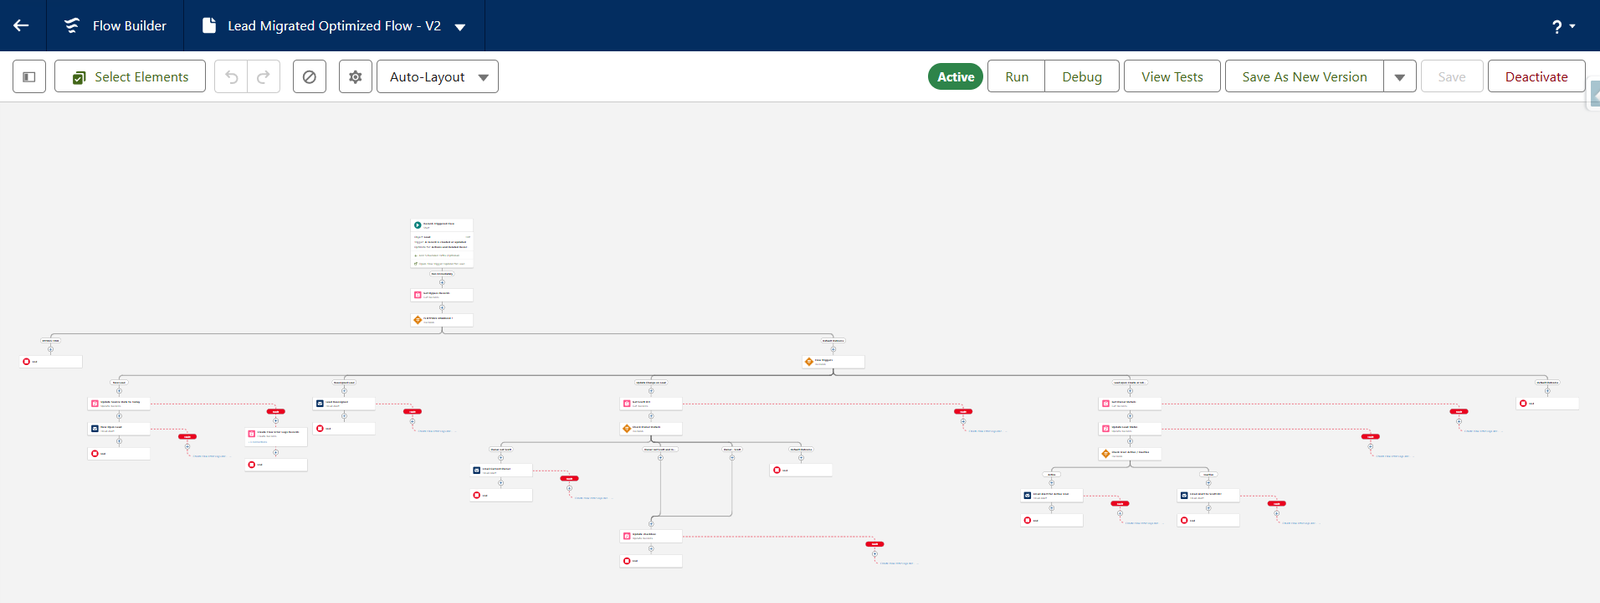Image resolution: width=1600 pixels, height=603 pixels.
Task: Click the pink Get Records node under start
Action: click(418, 295)
